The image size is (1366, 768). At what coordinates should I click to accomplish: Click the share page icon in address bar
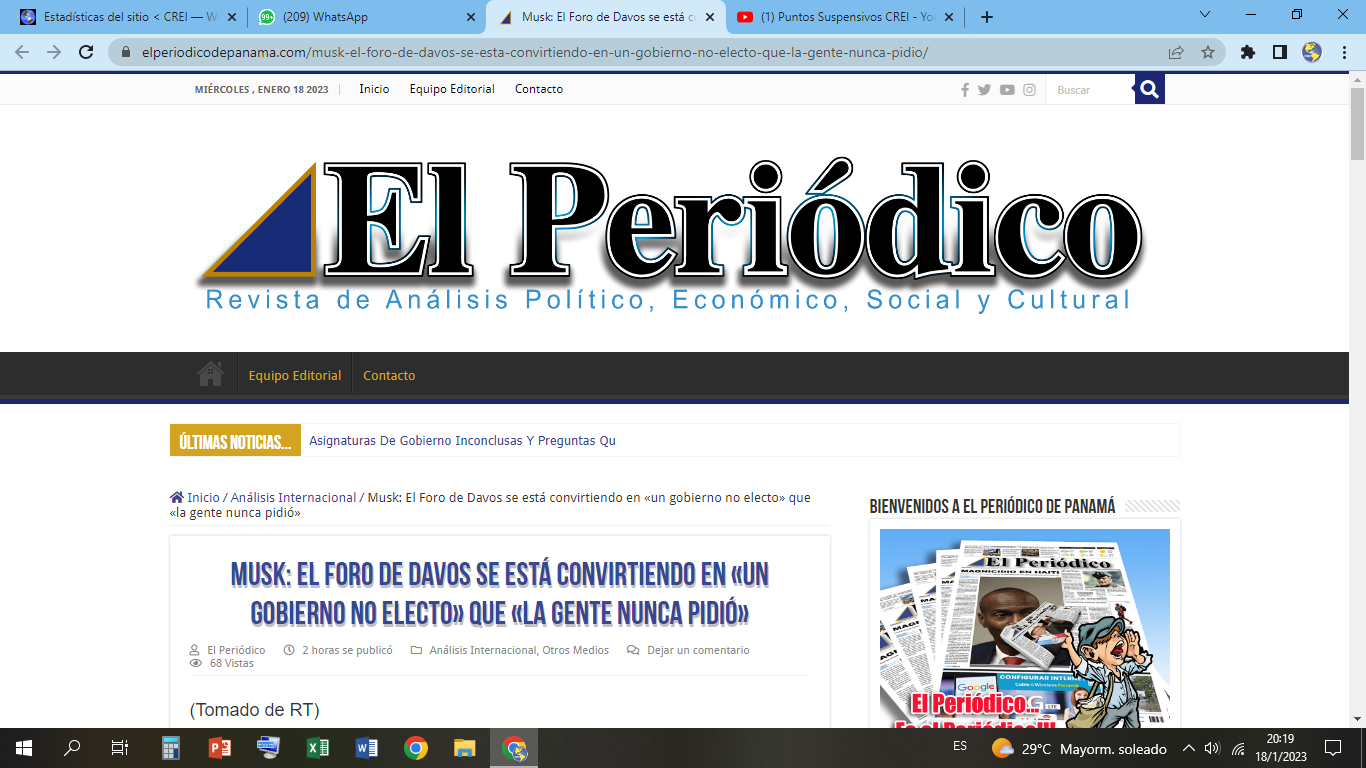[1176, 52]
